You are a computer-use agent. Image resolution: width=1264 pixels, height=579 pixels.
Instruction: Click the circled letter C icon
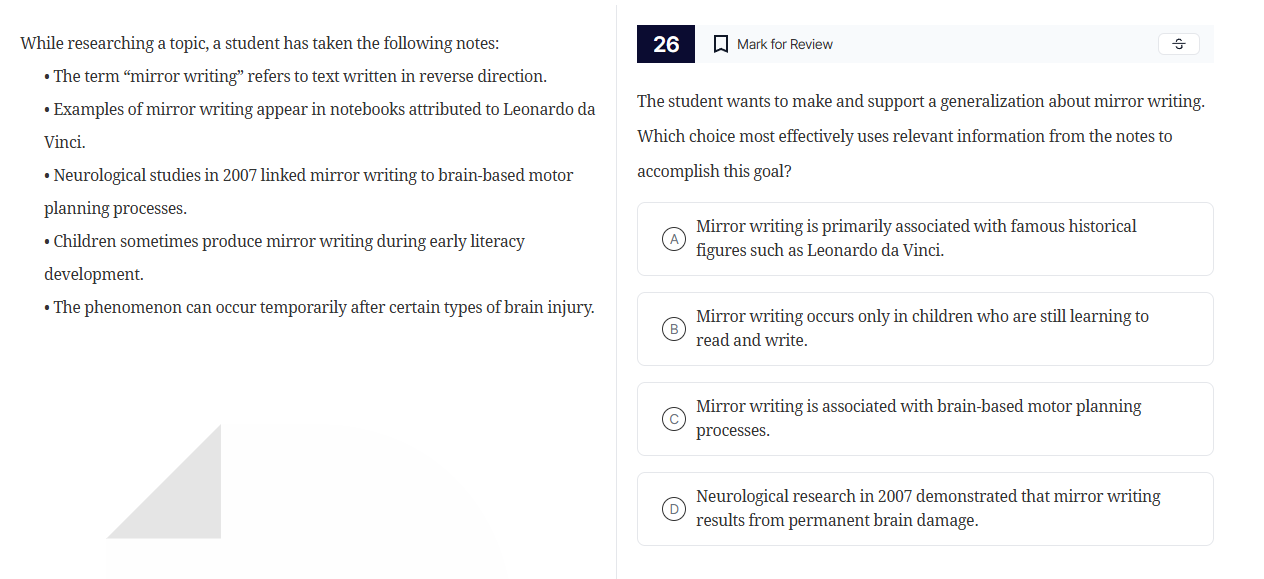click(673, 418)
